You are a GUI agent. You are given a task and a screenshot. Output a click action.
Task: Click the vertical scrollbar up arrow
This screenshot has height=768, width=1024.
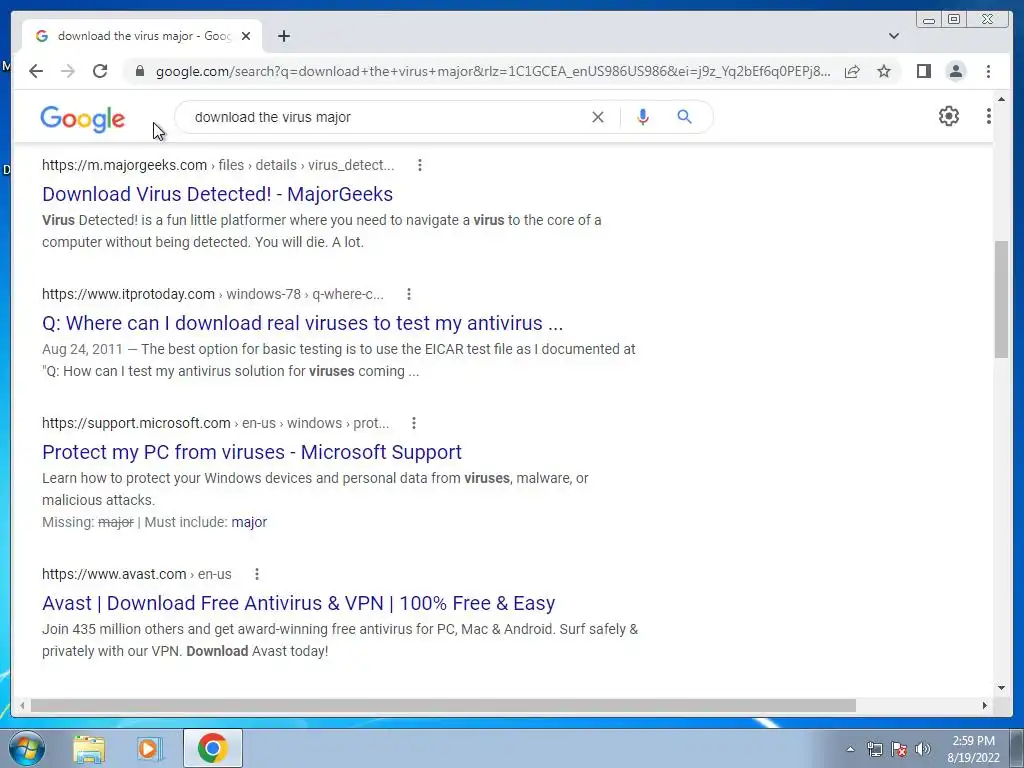pos(1001,99)
